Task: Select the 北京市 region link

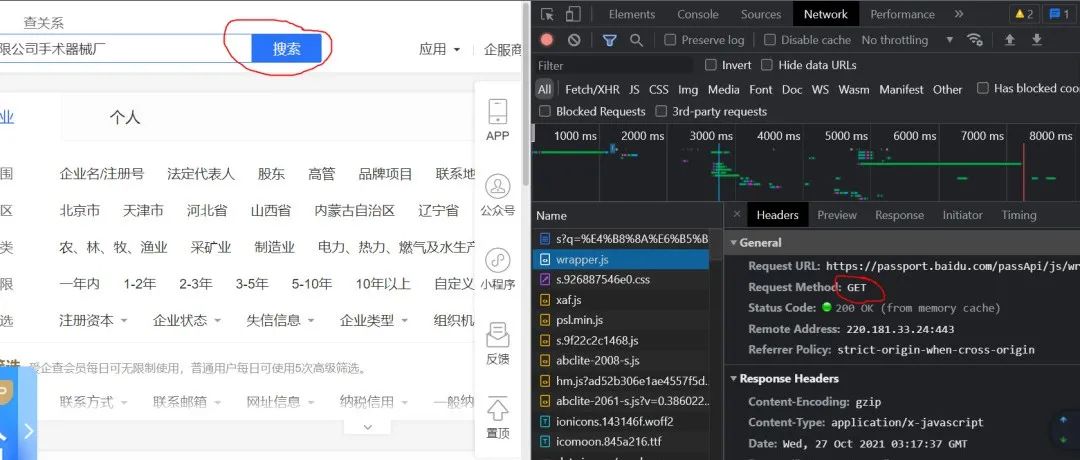Action: [80, 211]
